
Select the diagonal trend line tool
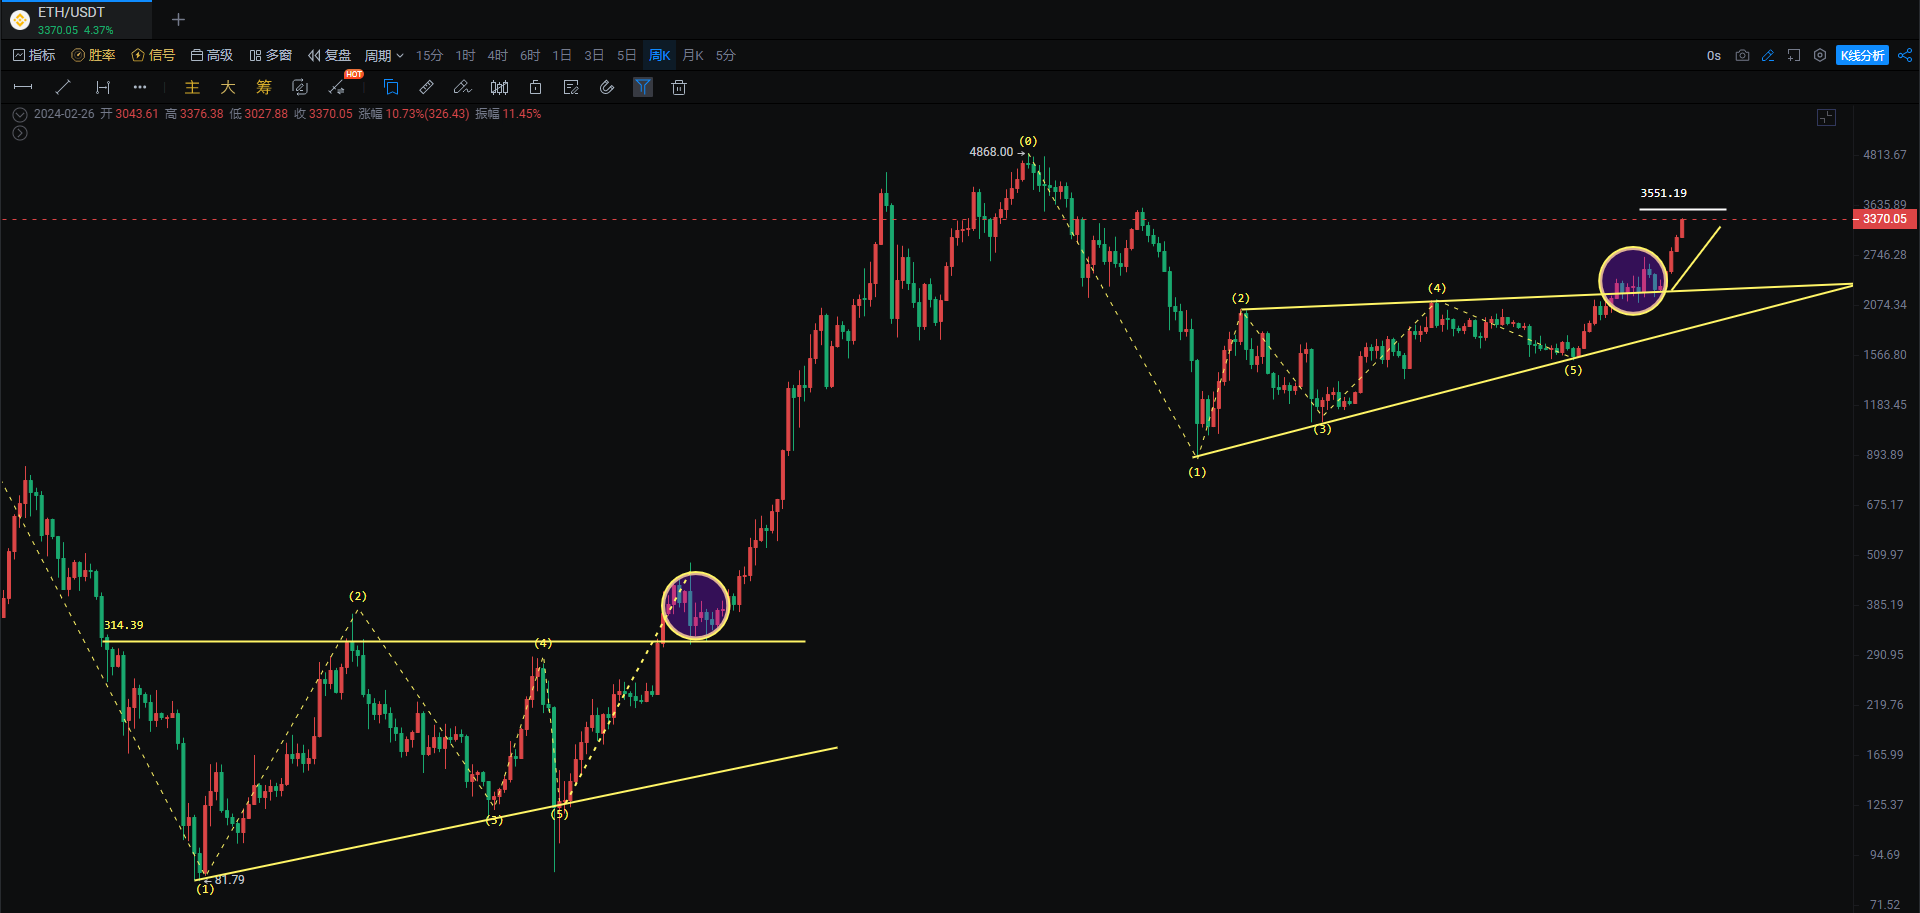click(x=63, y=87)
